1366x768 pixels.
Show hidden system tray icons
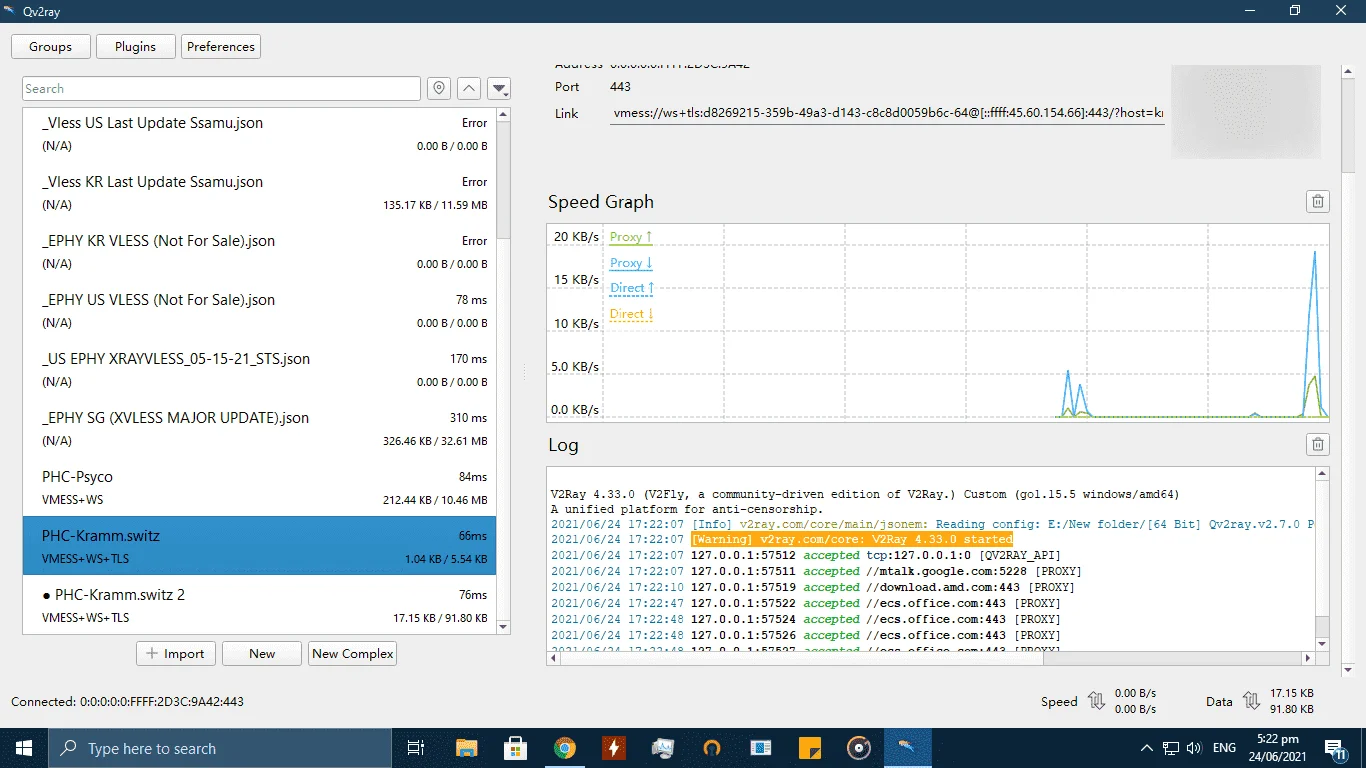coord(1147,748)
